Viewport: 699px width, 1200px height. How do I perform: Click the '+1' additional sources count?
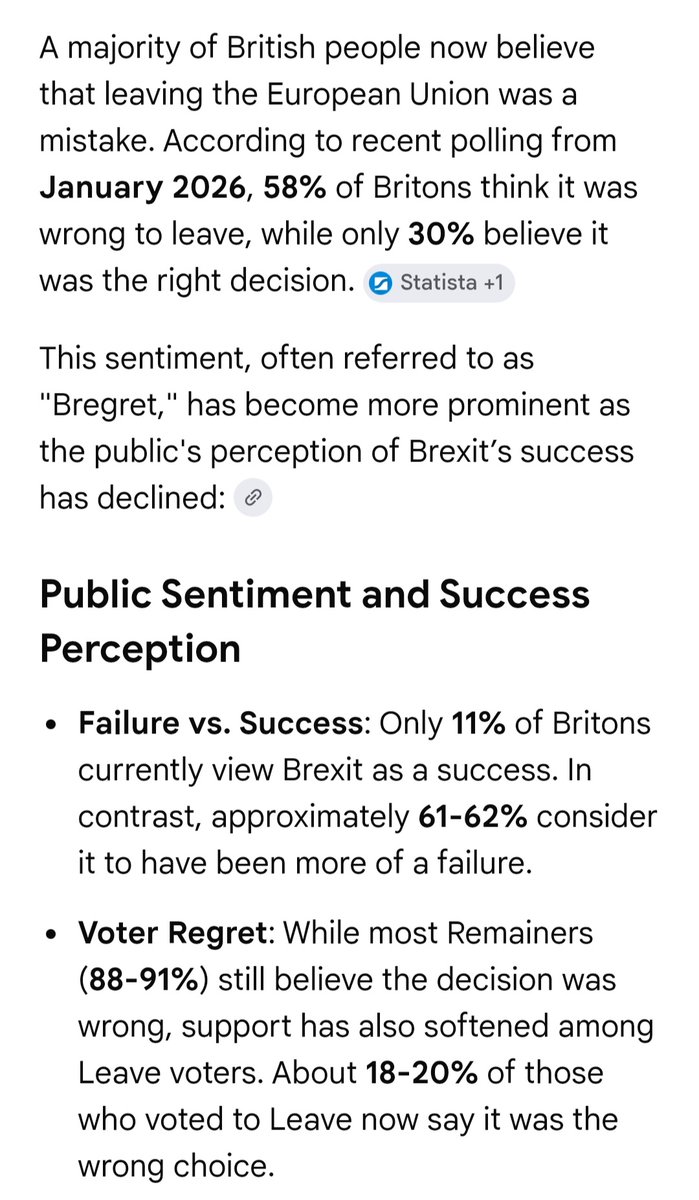click(493, 283)
